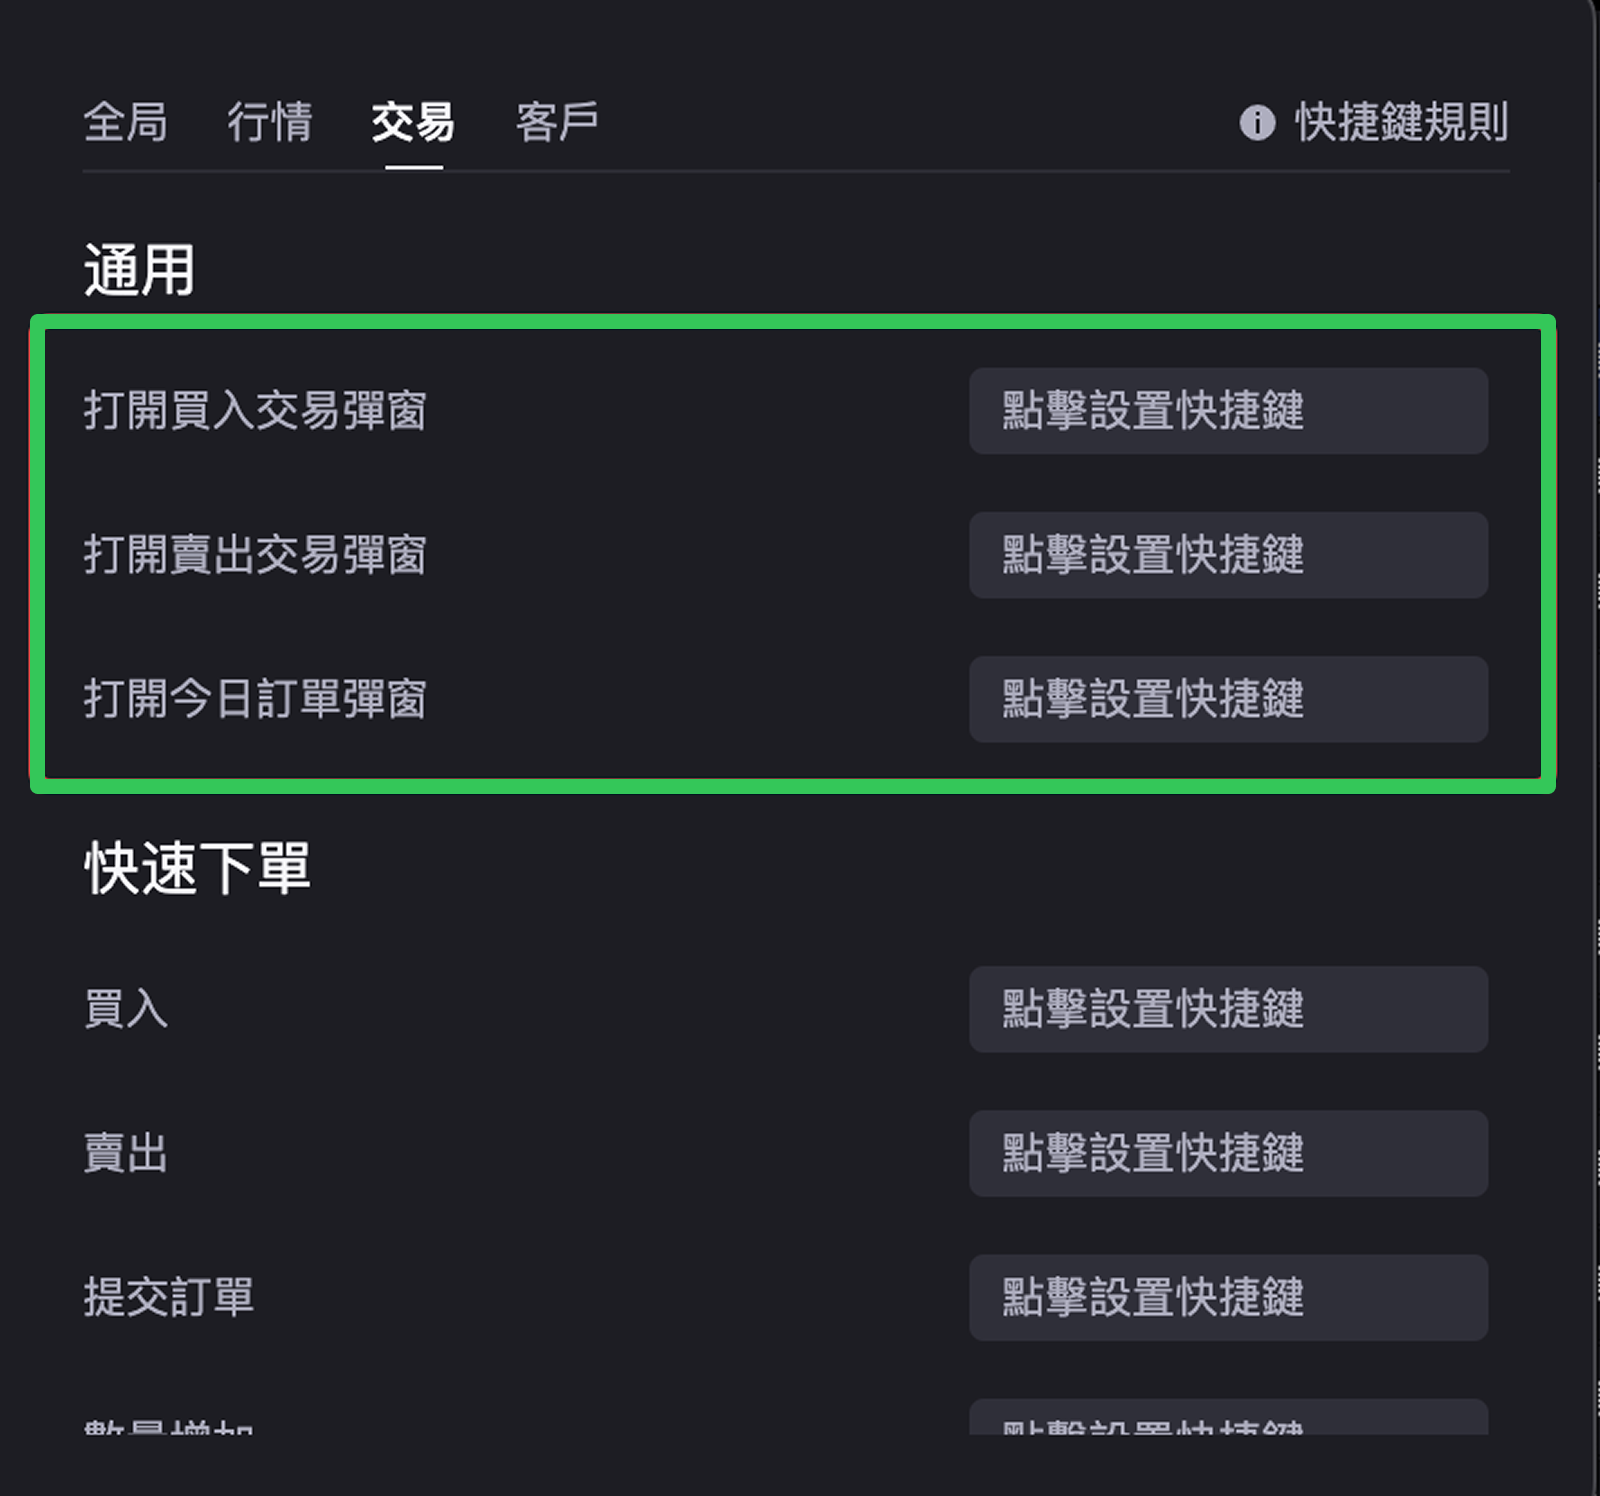Screen dimensions: 1600x1496
Task: Click the 打開今日訂單彈窗 row label
Action: tap(255, 699)
